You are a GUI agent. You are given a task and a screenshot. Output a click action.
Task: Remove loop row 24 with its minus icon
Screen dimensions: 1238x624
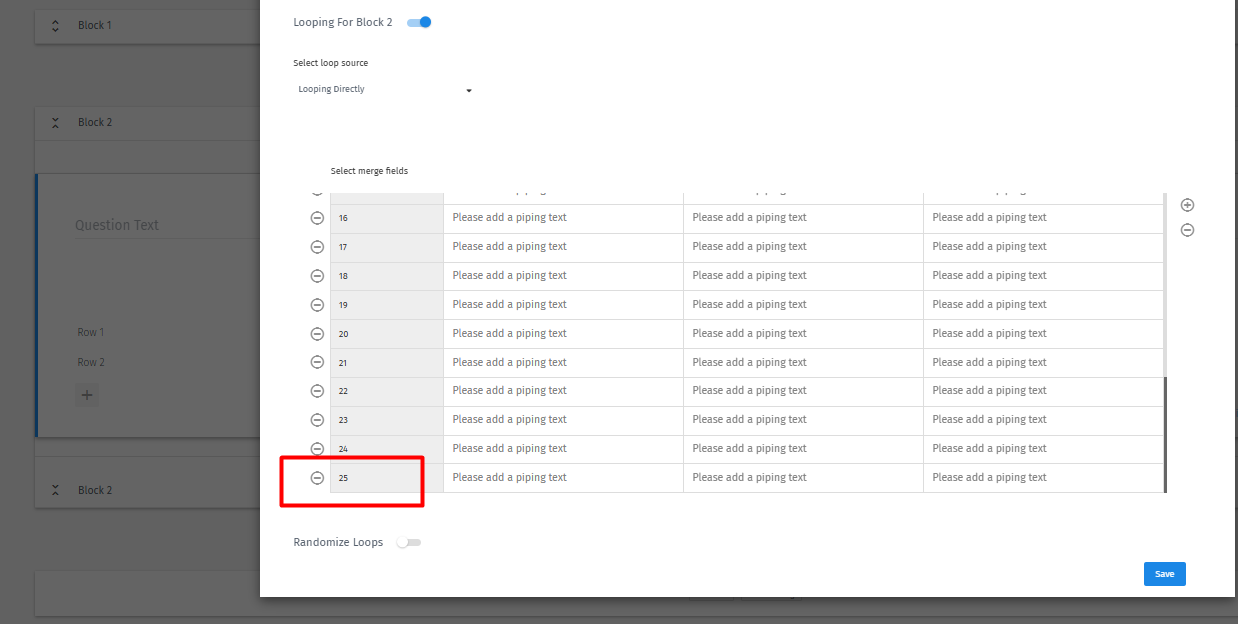pyautogui.click(x=317, y=449)
